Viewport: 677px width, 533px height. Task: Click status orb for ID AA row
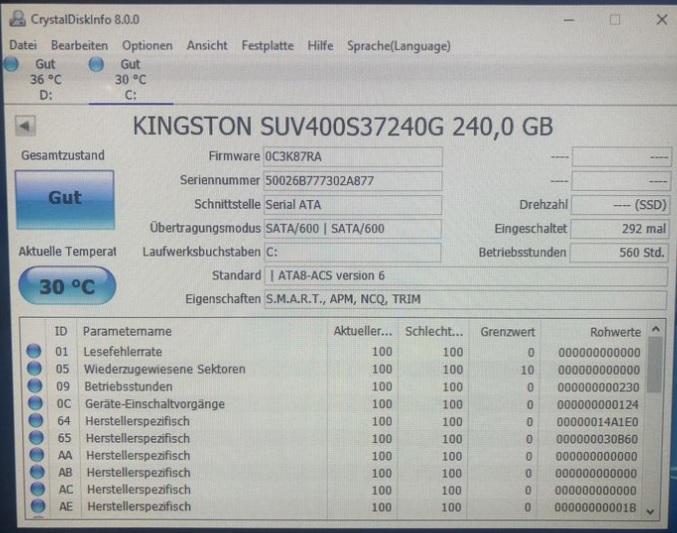(x=37, y=455)
